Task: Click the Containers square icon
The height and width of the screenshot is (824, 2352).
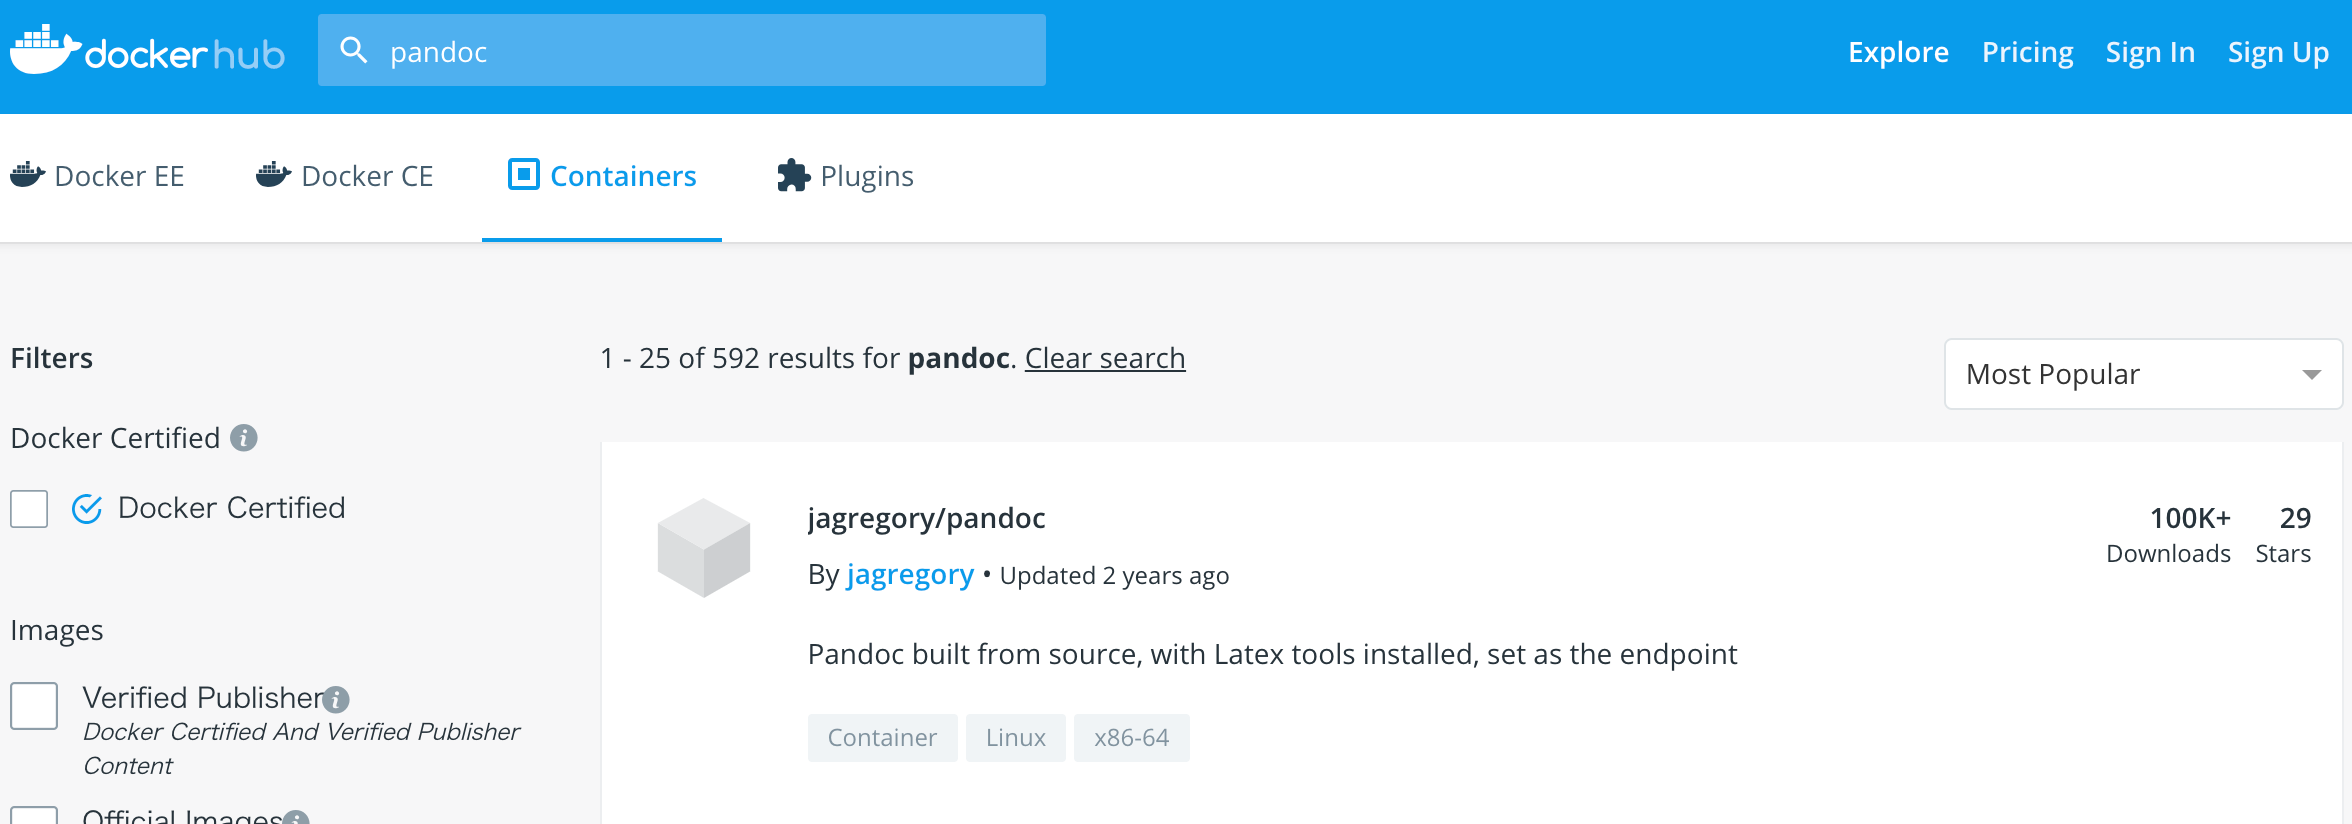Action: pos(524,174)
